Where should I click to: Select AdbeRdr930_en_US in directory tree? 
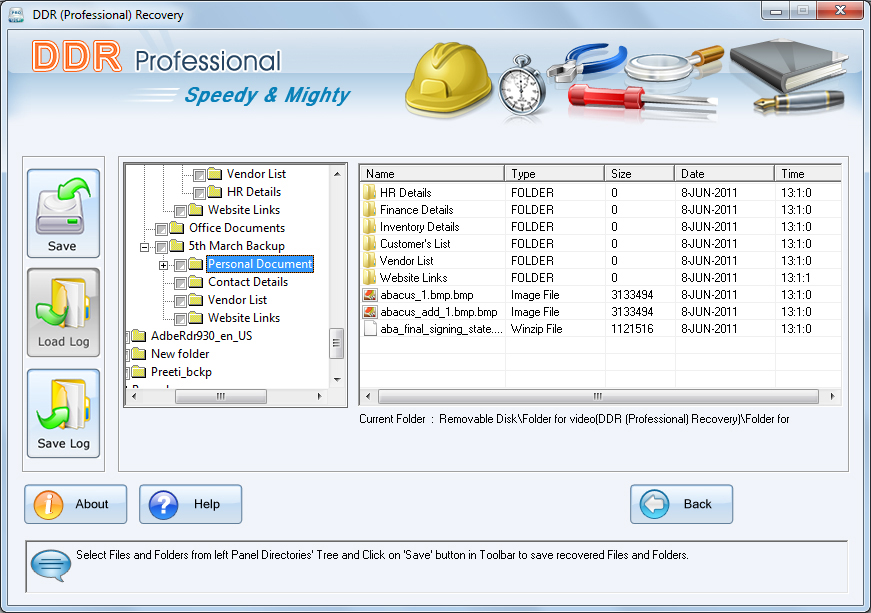click(202, 336)
